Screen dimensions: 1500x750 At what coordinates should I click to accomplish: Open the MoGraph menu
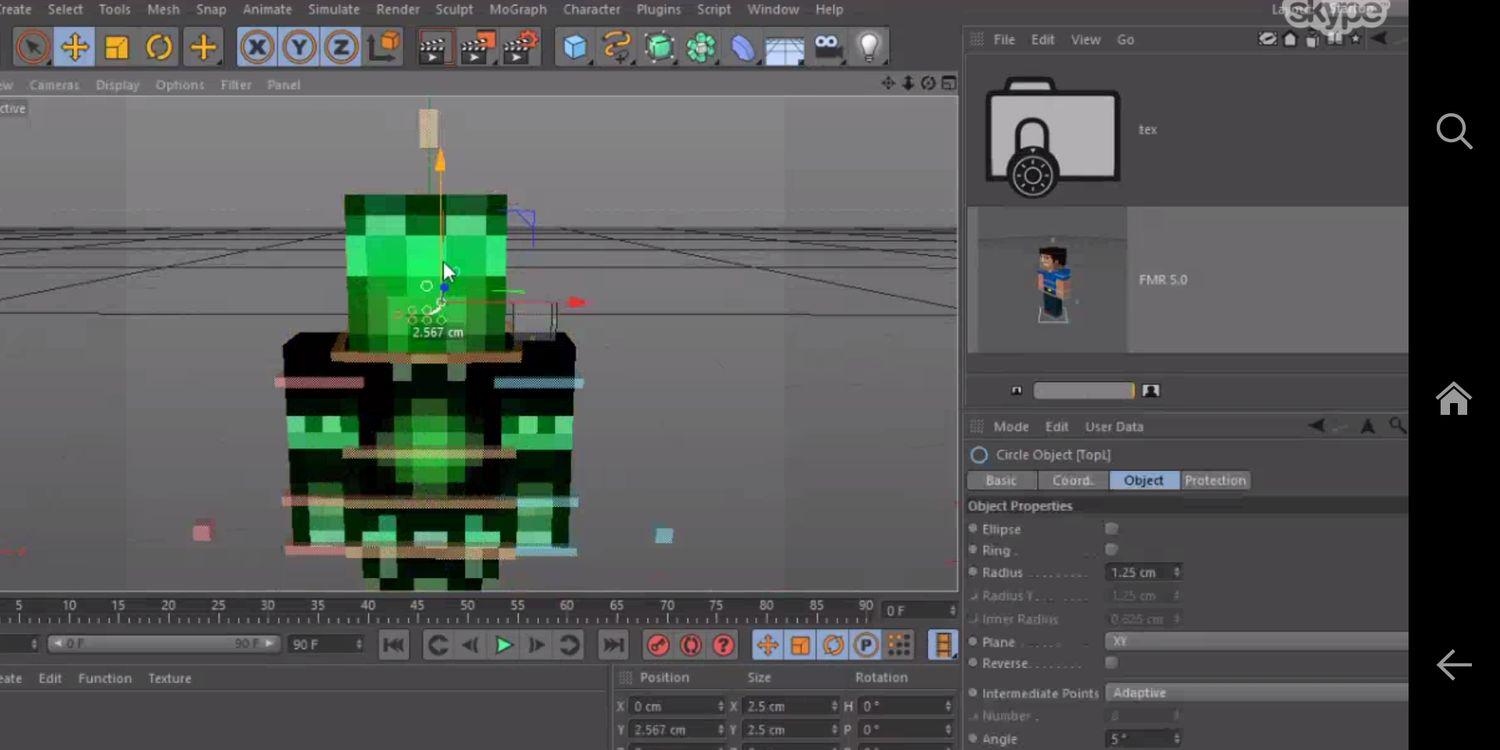[518, 9]
